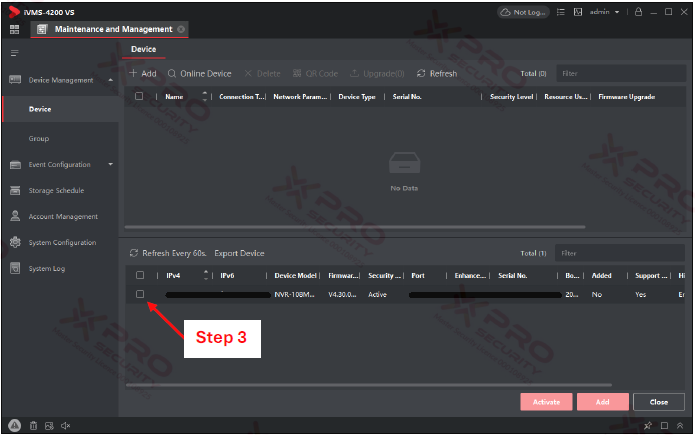Collapse the sidebar with hamburger icon
This screenshot has height=435, width=695.
(15, 53)
